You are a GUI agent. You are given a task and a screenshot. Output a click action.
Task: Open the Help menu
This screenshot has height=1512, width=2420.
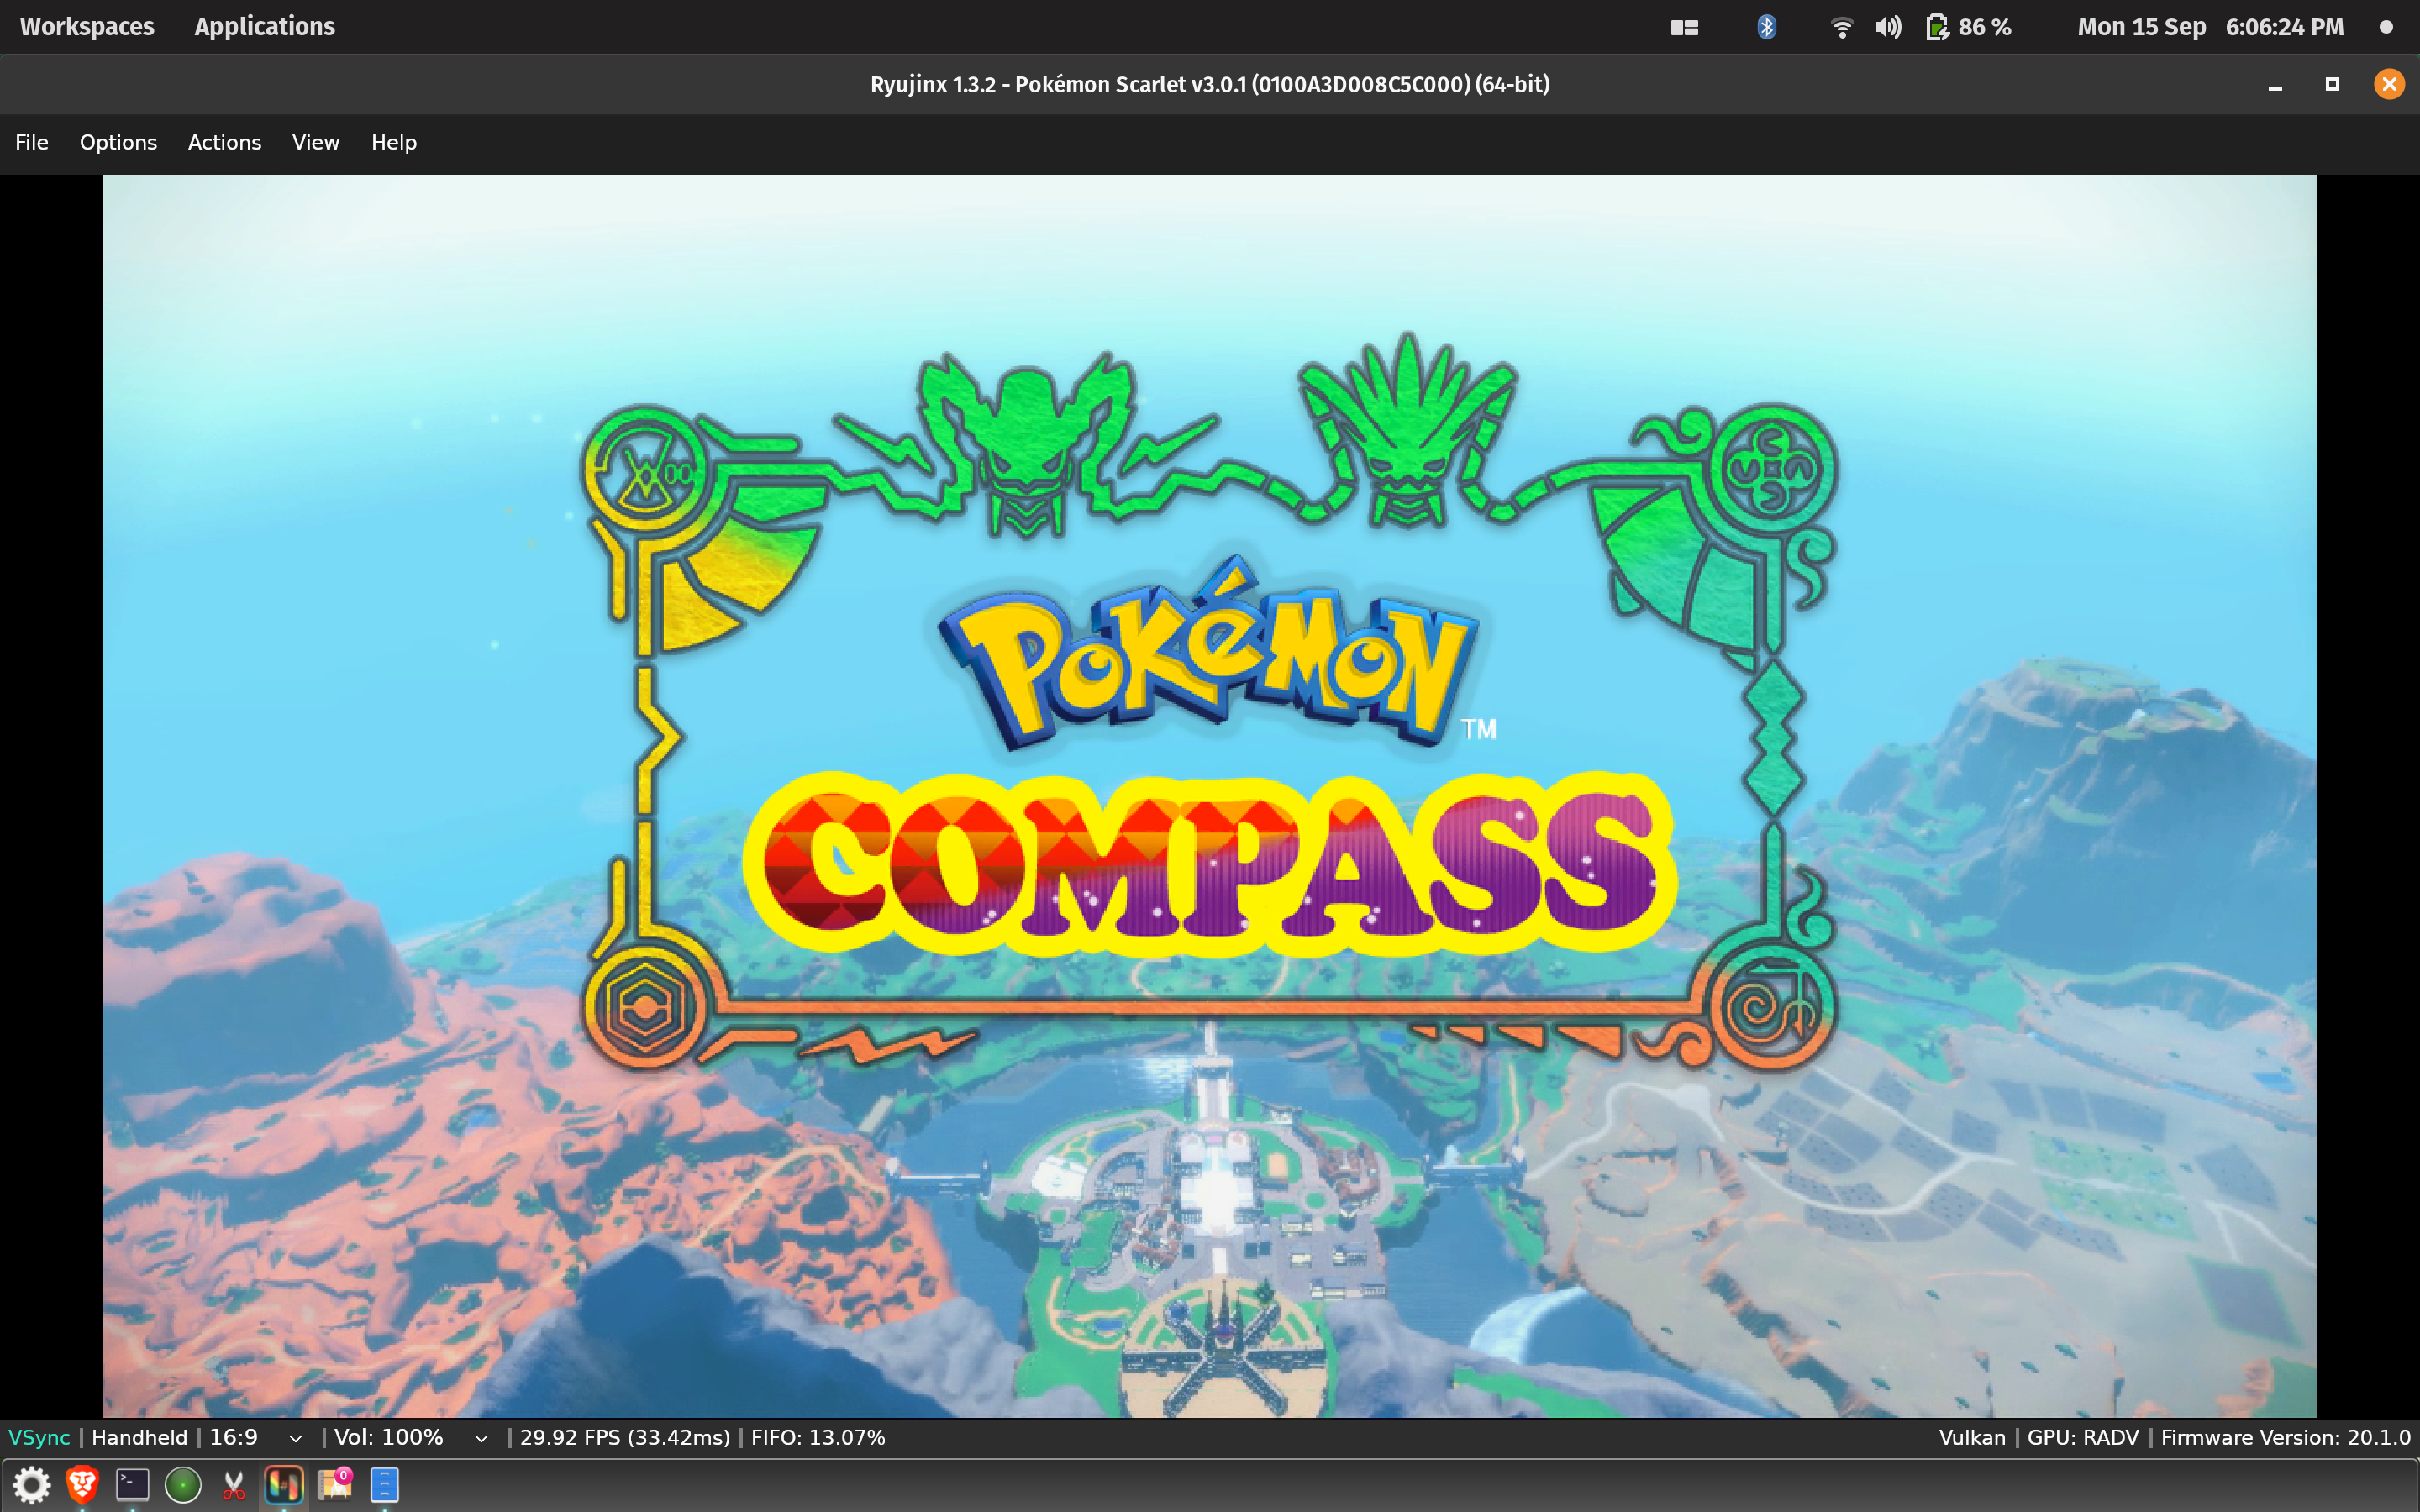click(x=393, y=142)
